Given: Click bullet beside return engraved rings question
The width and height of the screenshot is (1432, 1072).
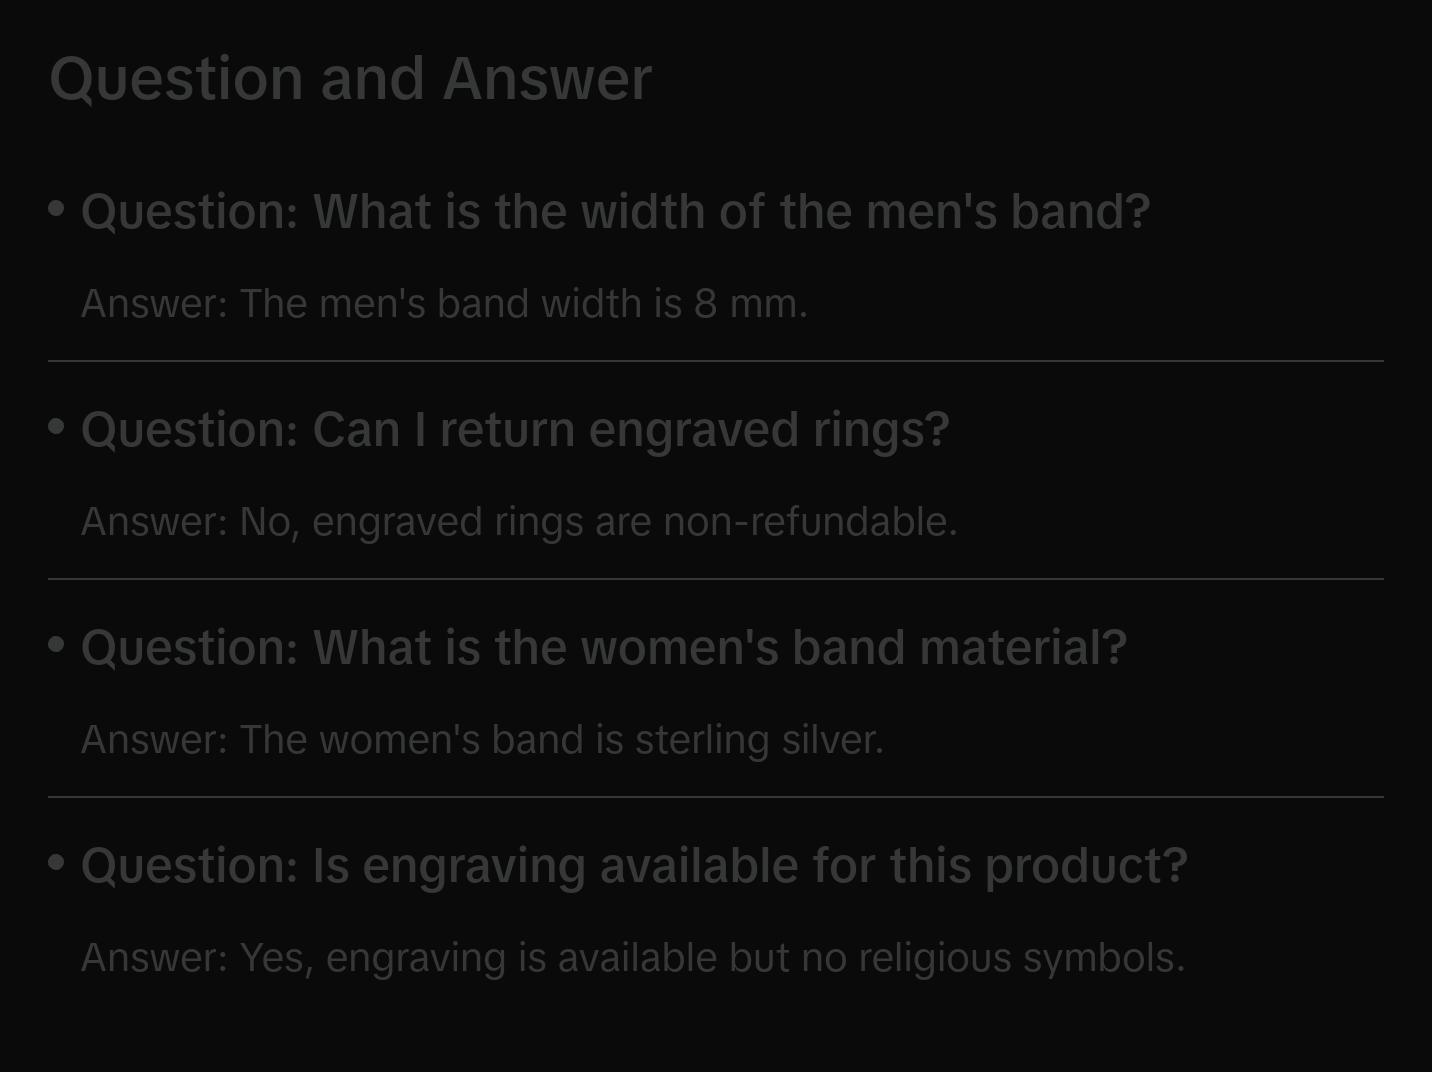Looking at the screenshot, I should coord(57,427).
